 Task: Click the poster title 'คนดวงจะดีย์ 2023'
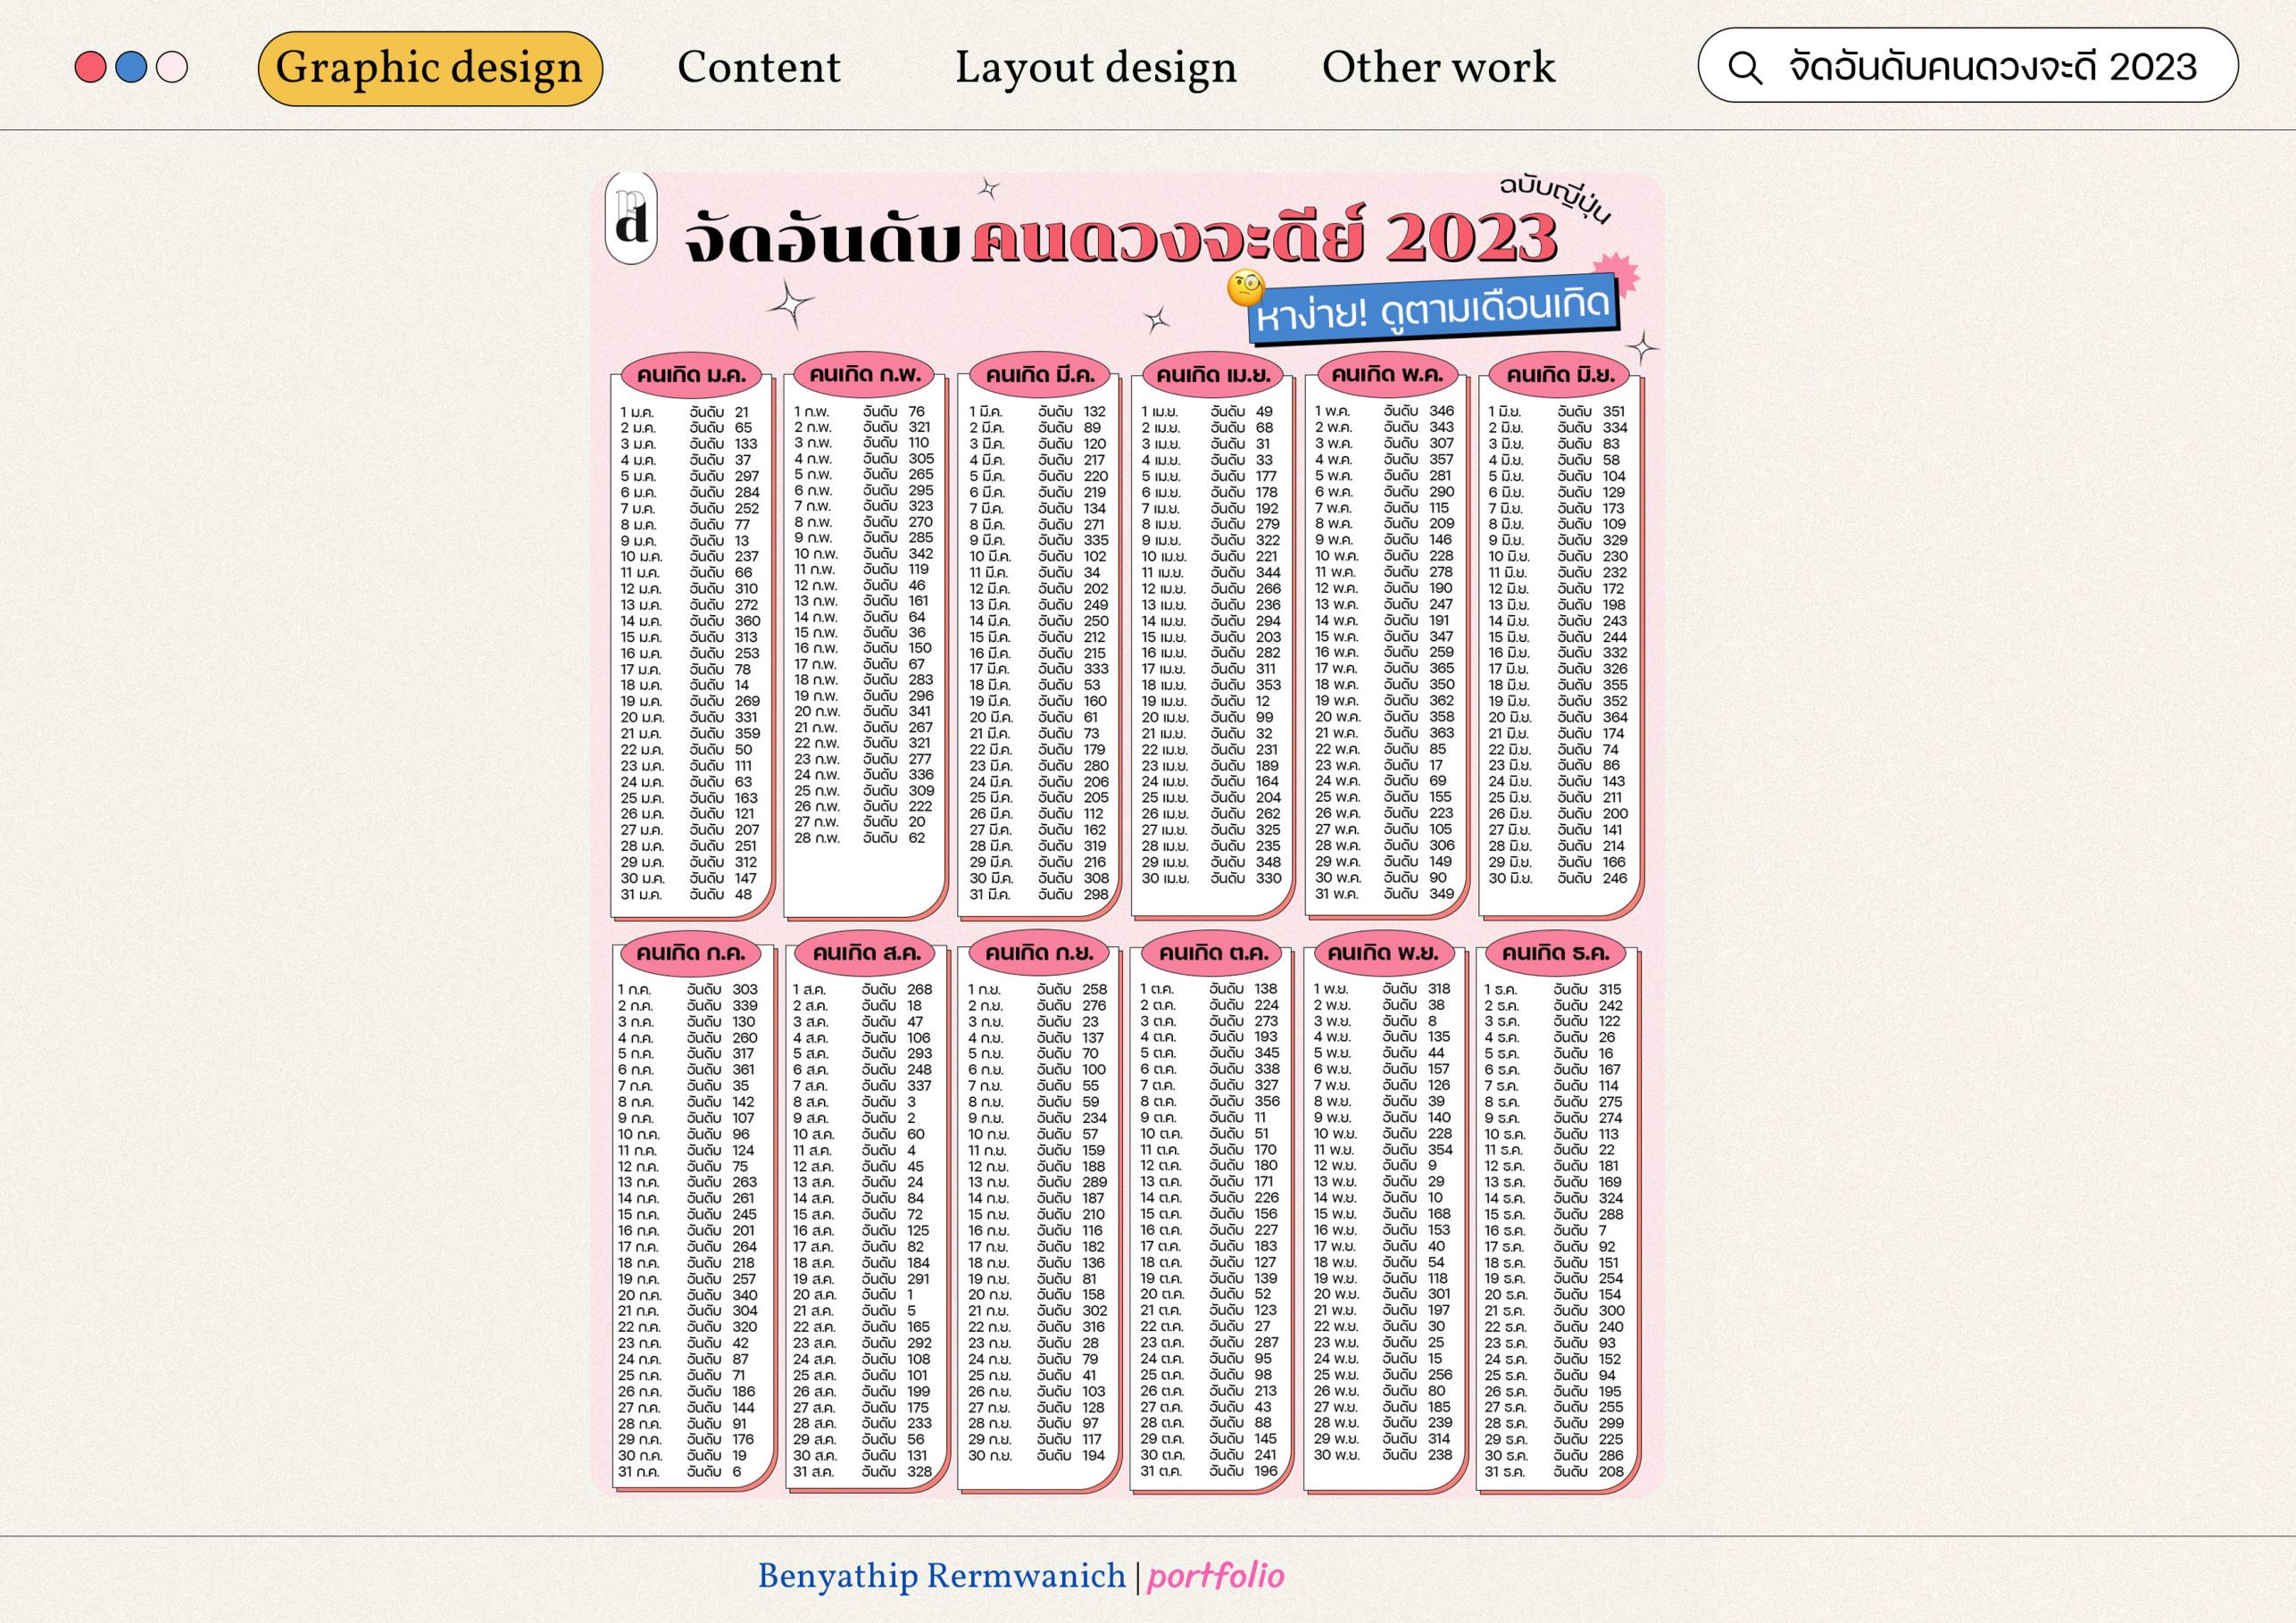tap(1264, 240)
